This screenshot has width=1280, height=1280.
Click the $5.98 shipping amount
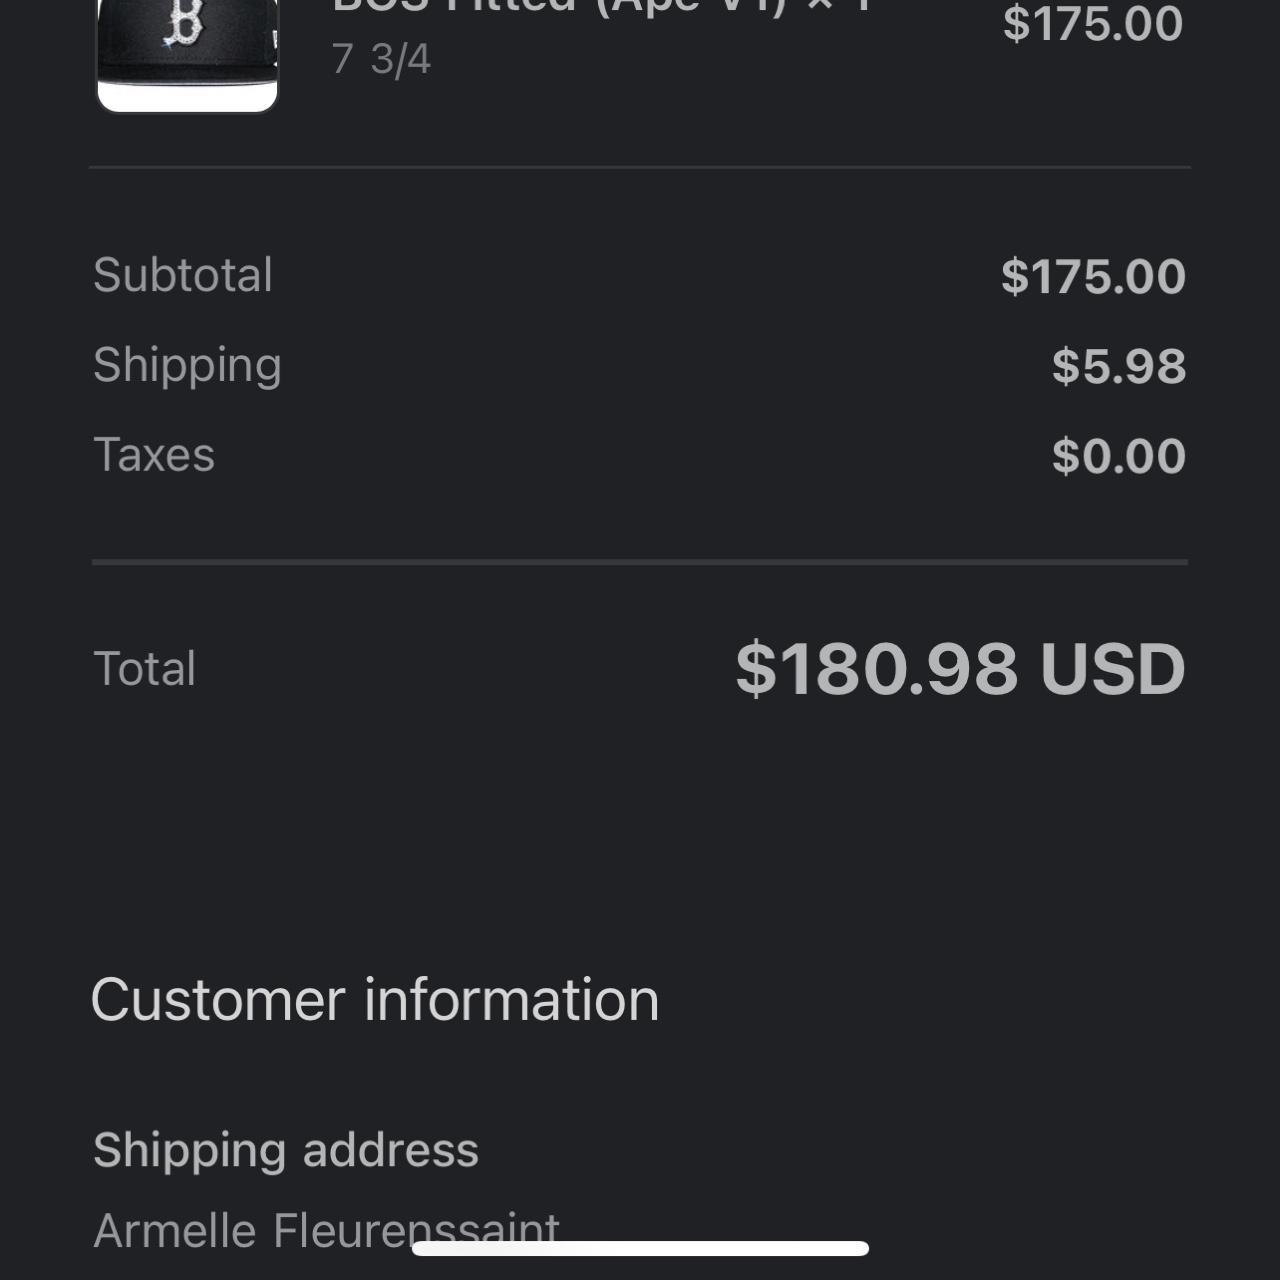pos(1118,366)
